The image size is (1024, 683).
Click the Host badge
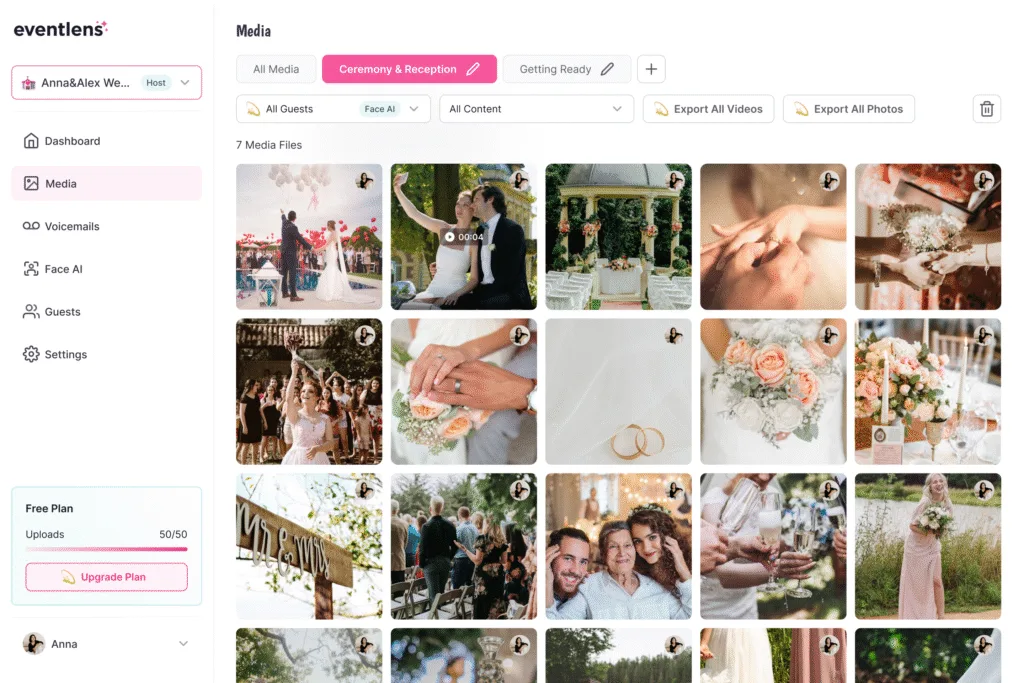156,83
